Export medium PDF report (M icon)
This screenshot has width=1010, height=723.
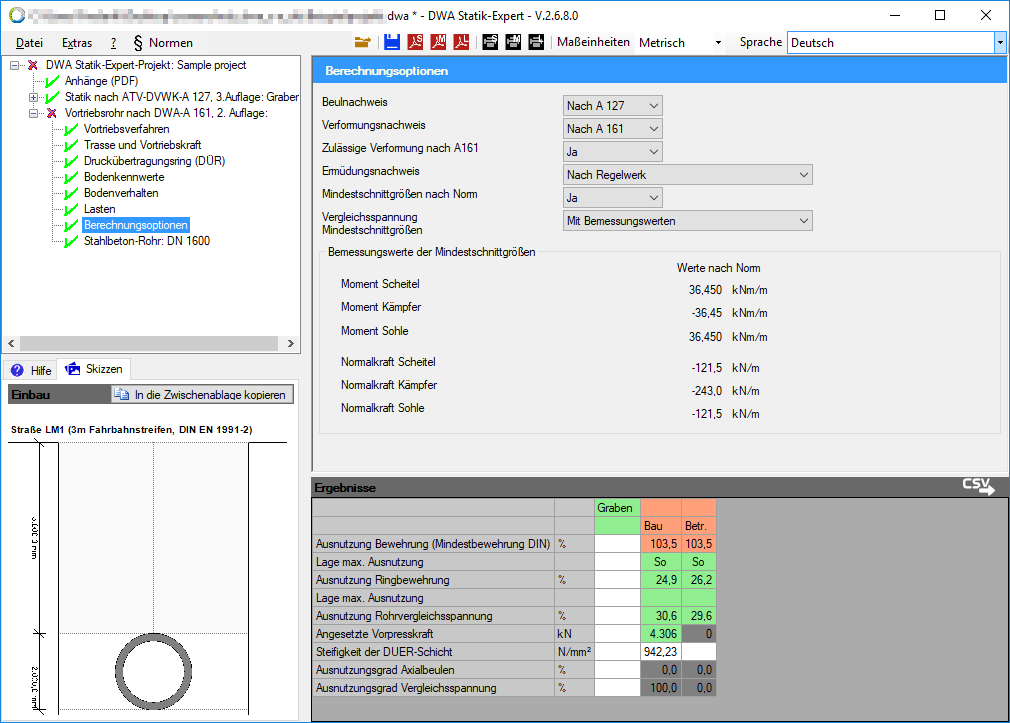tap(438, 42)
